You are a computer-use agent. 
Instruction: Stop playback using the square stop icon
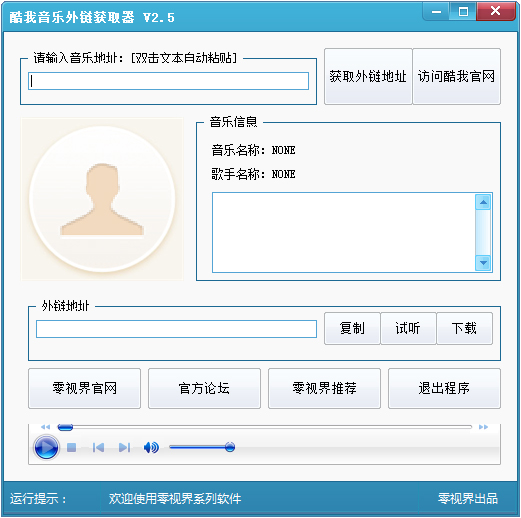click(71, 447)
